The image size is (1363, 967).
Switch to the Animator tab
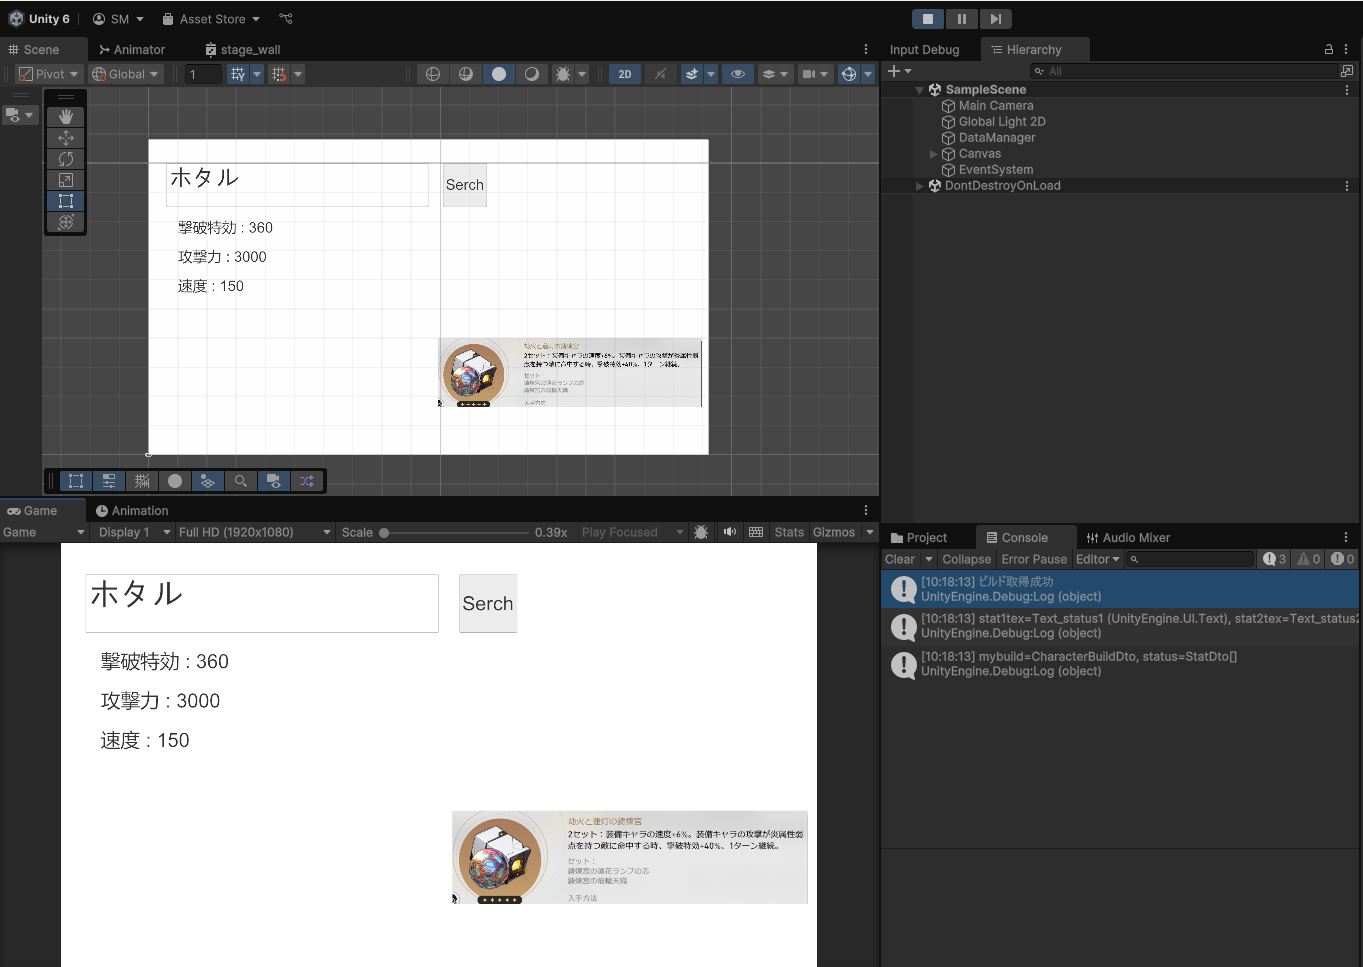pyautogui.click(x=132, y=49)
